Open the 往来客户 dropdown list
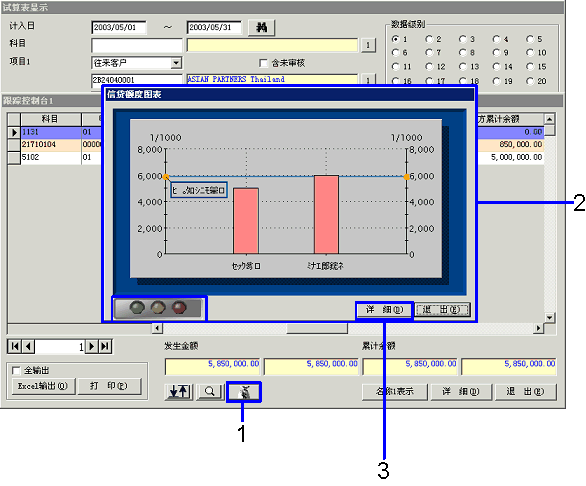Screen dimensions: 586x486 pos(176,63)
